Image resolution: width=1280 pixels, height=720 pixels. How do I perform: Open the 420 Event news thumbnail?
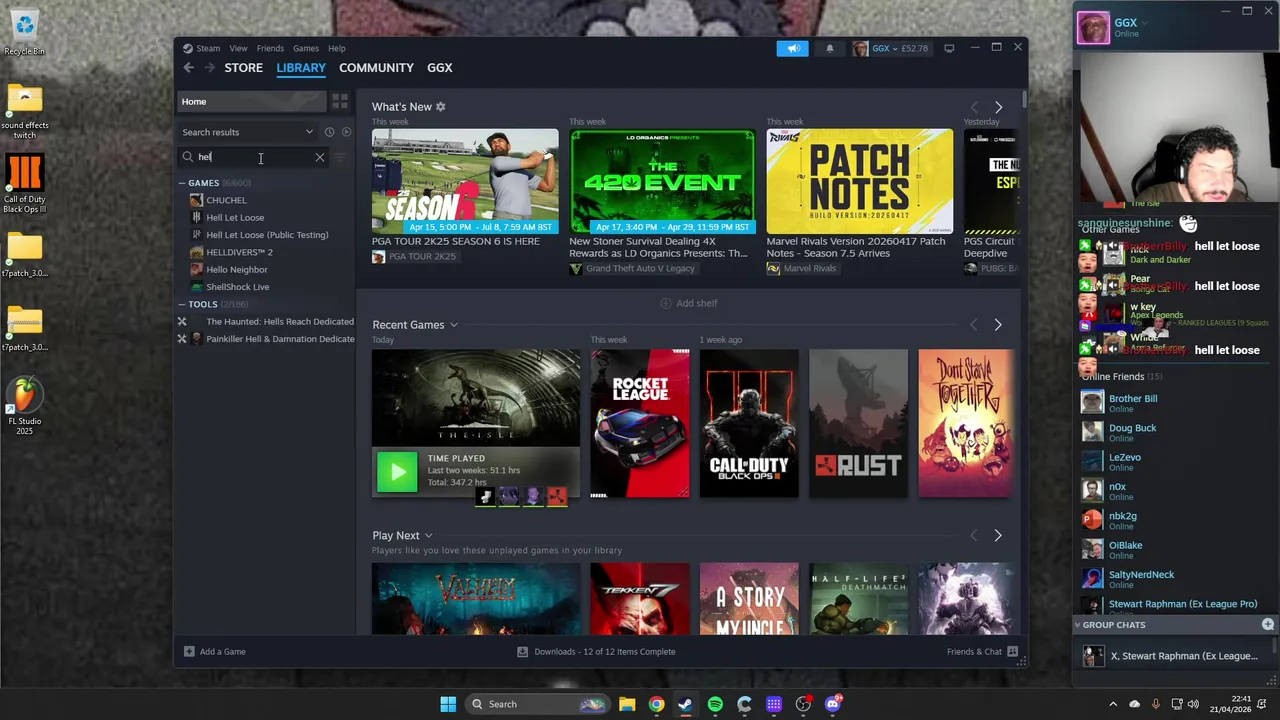662,181
